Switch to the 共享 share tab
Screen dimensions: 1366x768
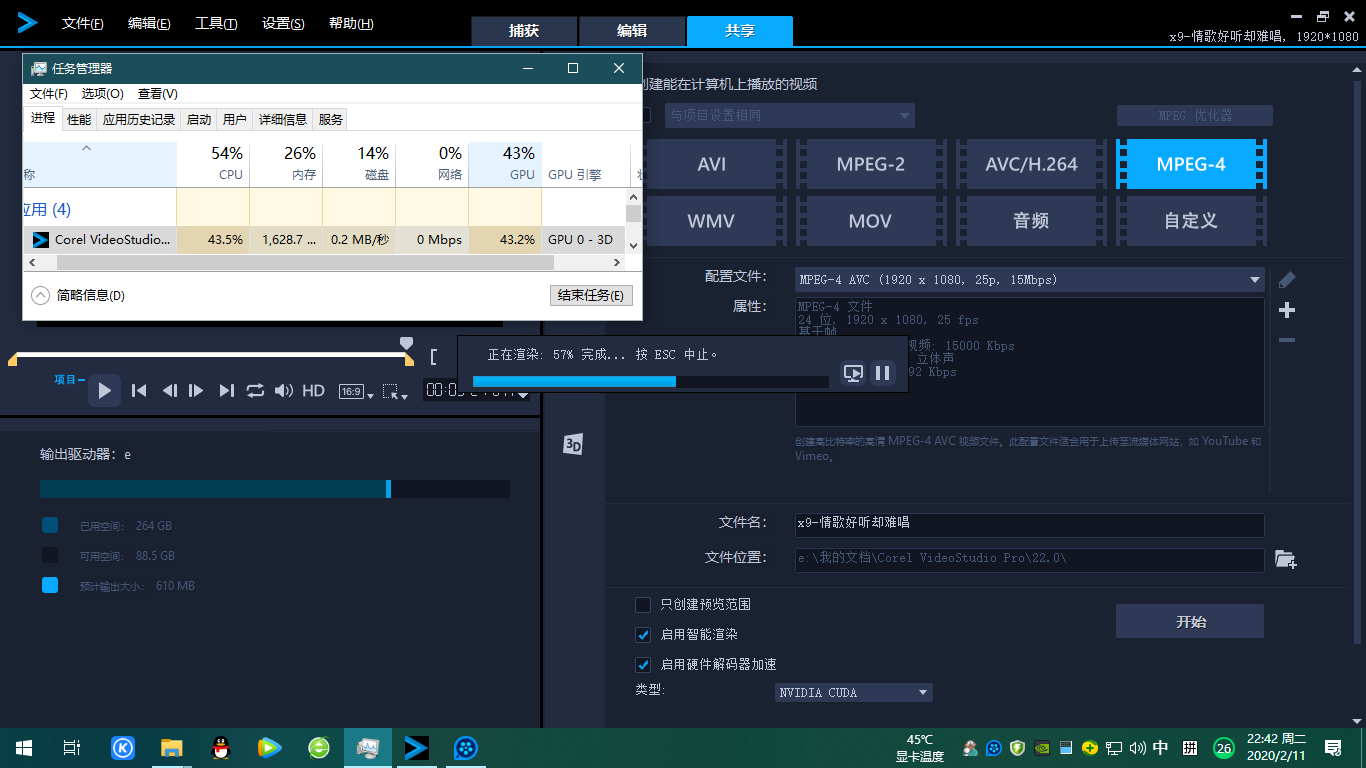coord(740,31)
